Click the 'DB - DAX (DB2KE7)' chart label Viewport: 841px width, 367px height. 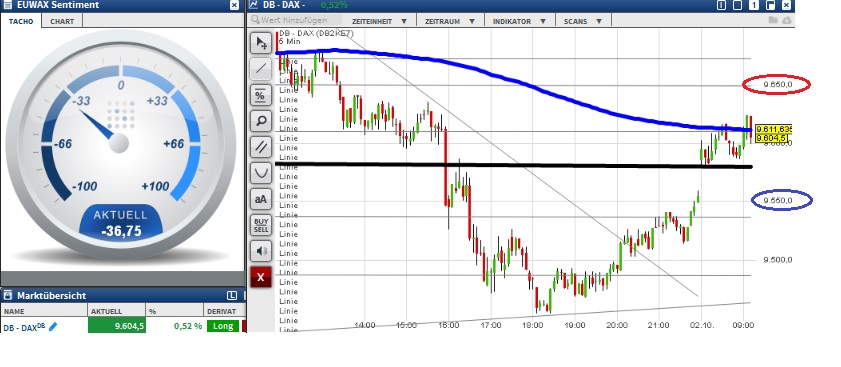(316, 33)
